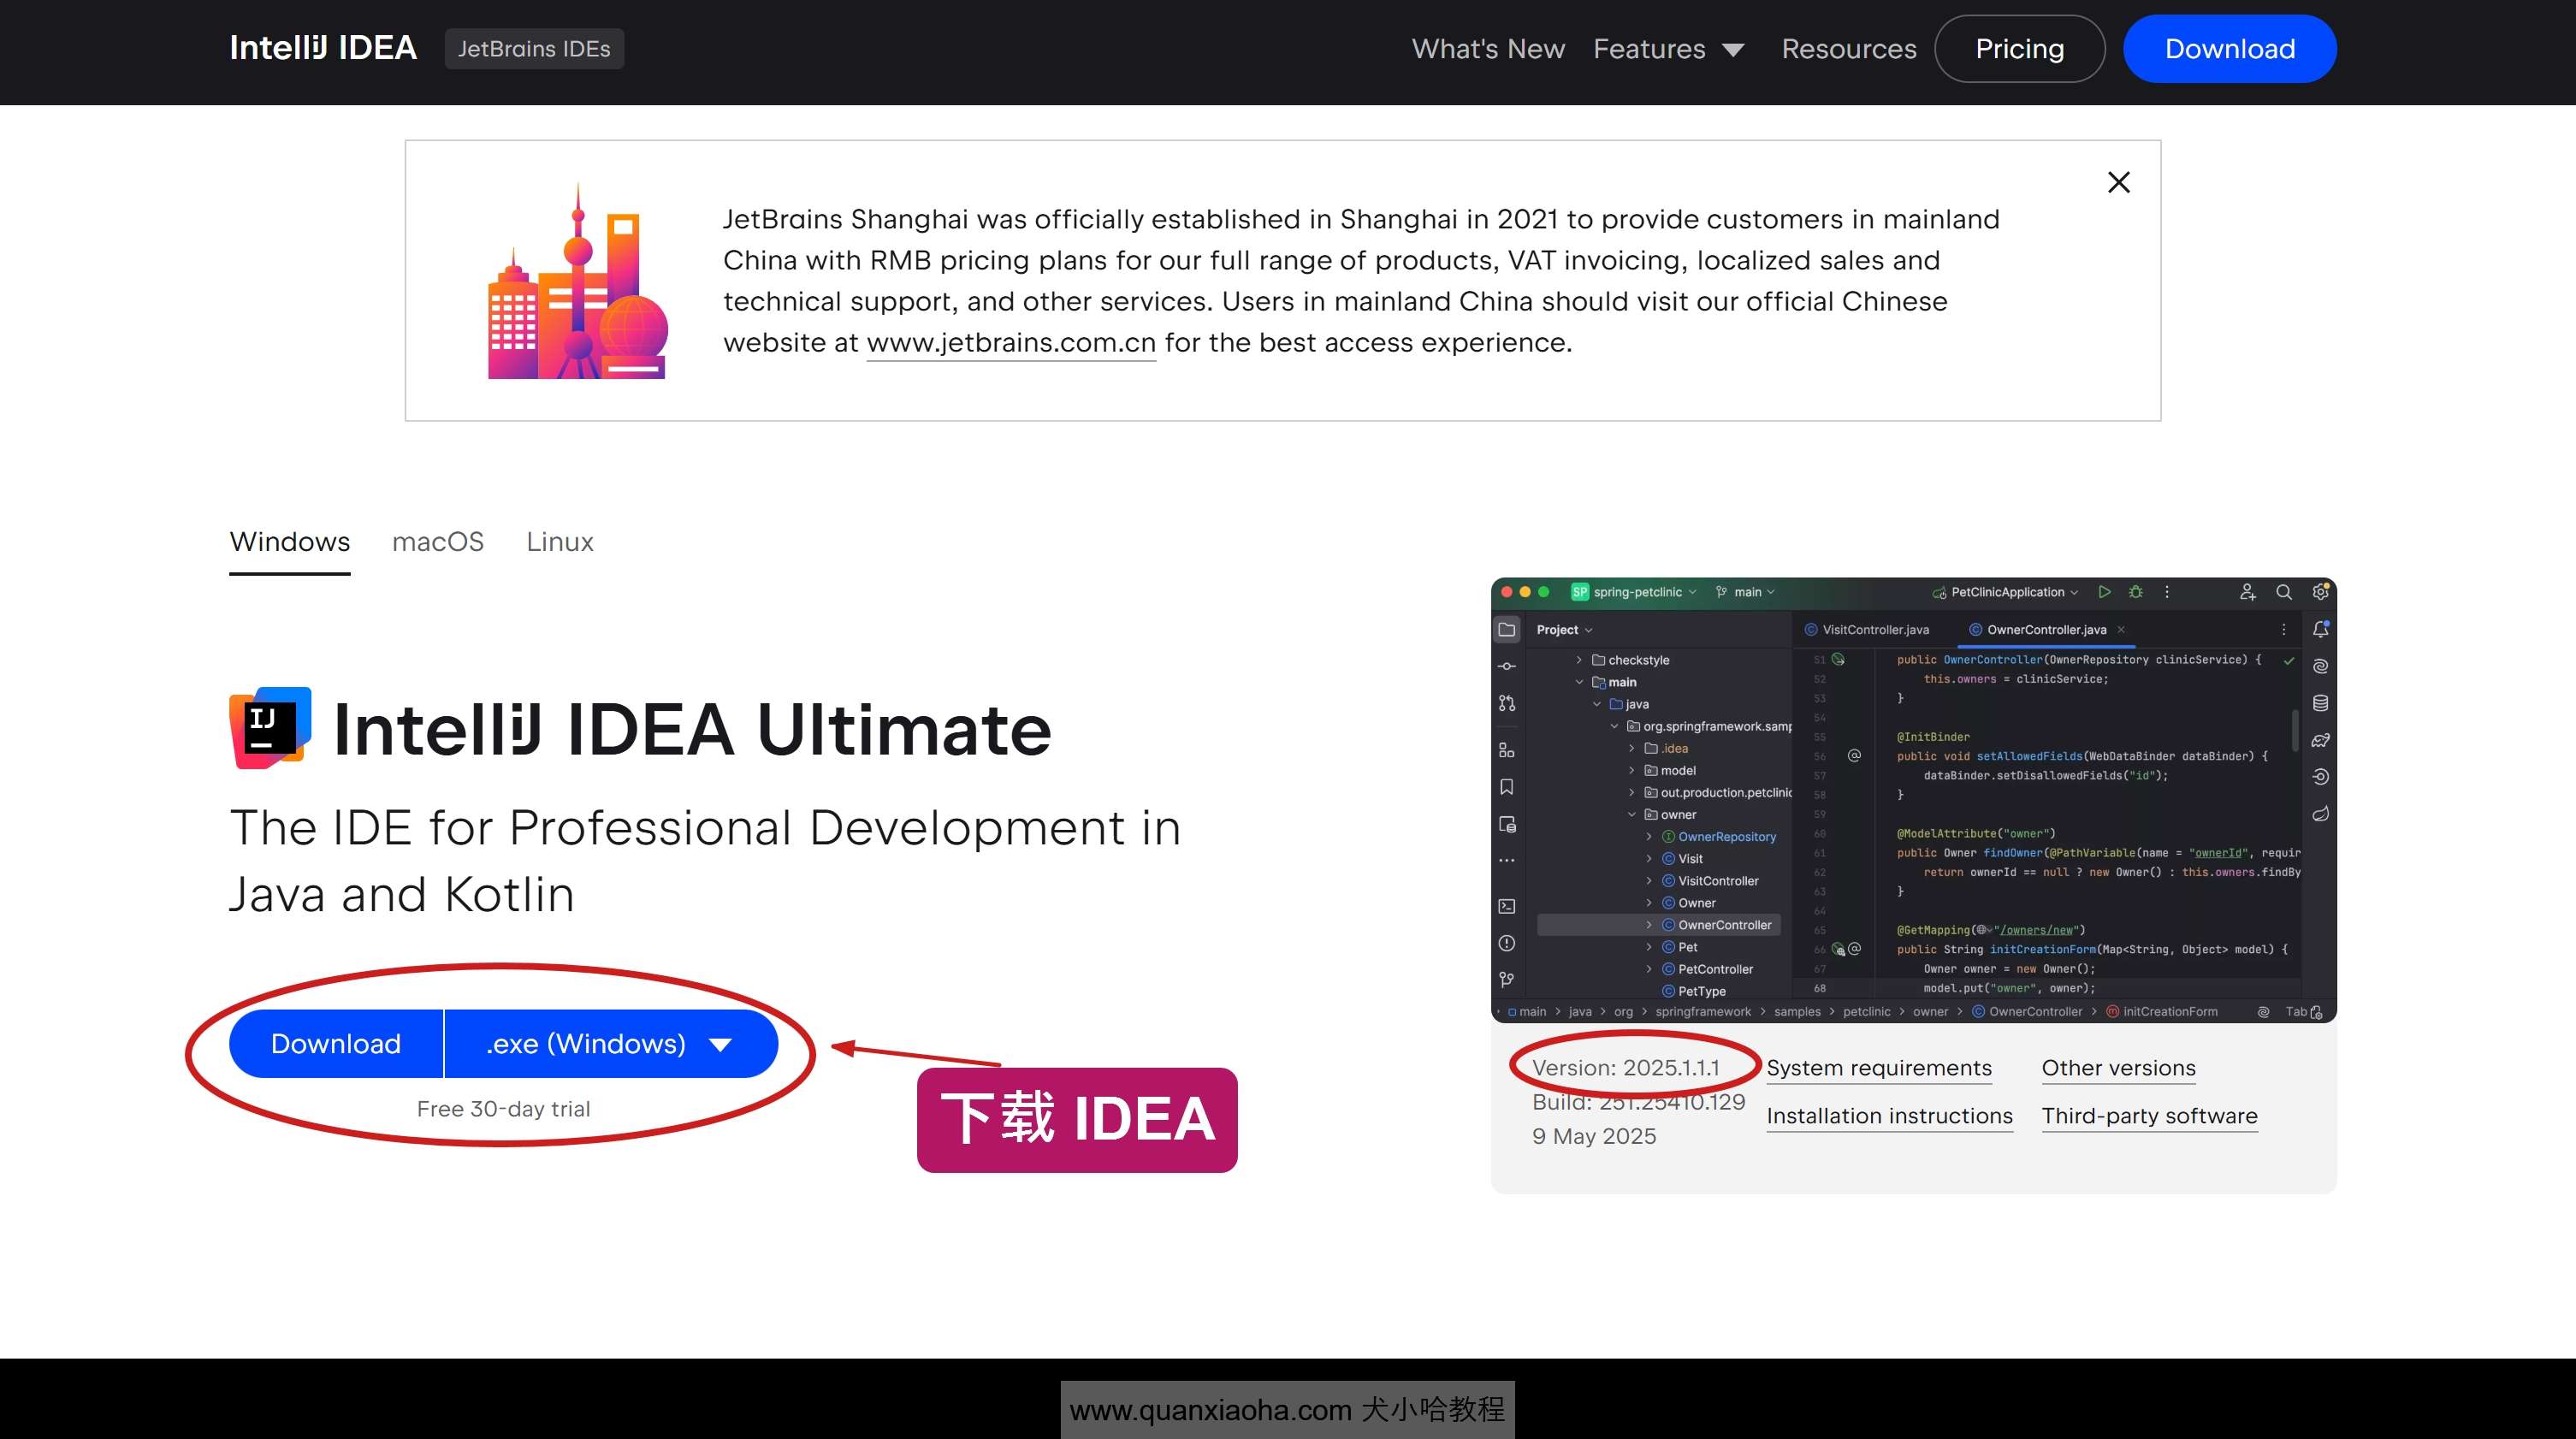2576x1439 pixels.
Task: Click Git branch icon at IDE sidebar bottom
Action: [x=1507, y=979]
